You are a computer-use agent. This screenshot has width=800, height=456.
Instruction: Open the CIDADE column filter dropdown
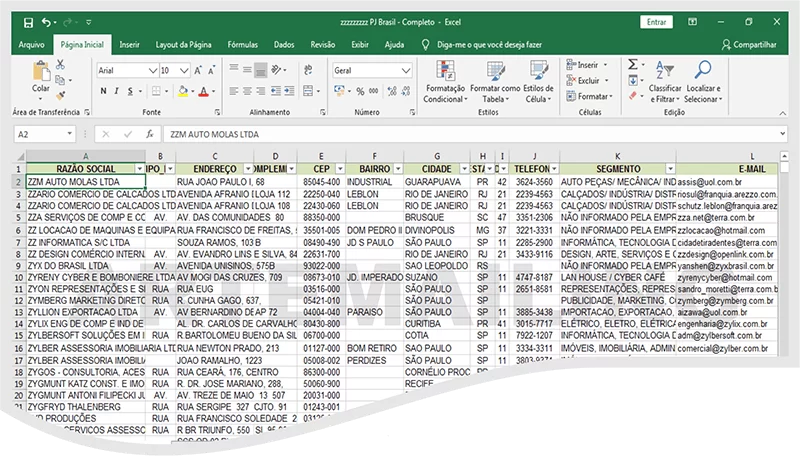(464, 169)
